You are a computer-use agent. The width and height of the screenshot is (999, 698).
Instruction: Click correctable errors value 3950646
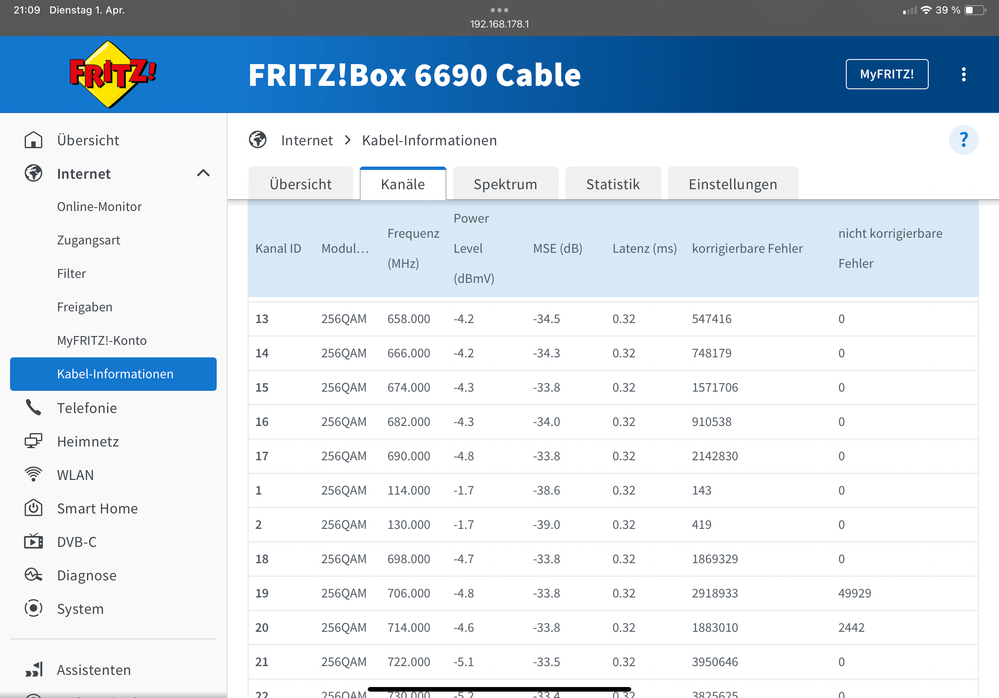tap(715, 662)
